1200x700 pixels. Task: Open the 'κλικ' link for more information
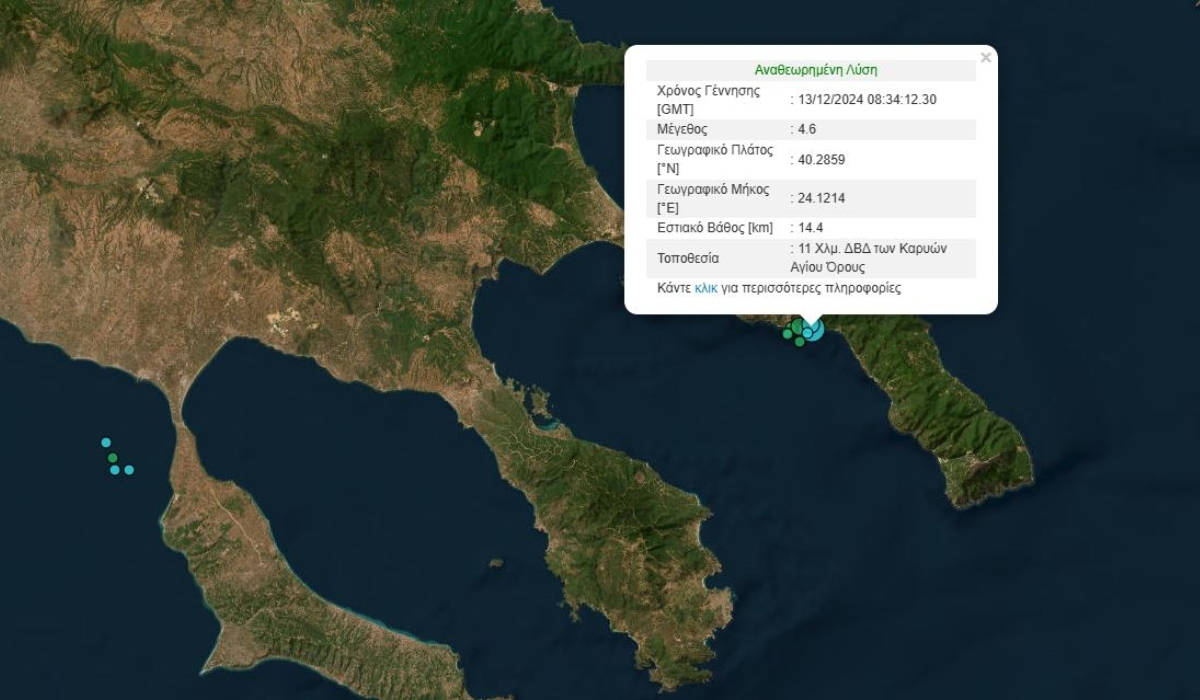(x=706, y=287)
